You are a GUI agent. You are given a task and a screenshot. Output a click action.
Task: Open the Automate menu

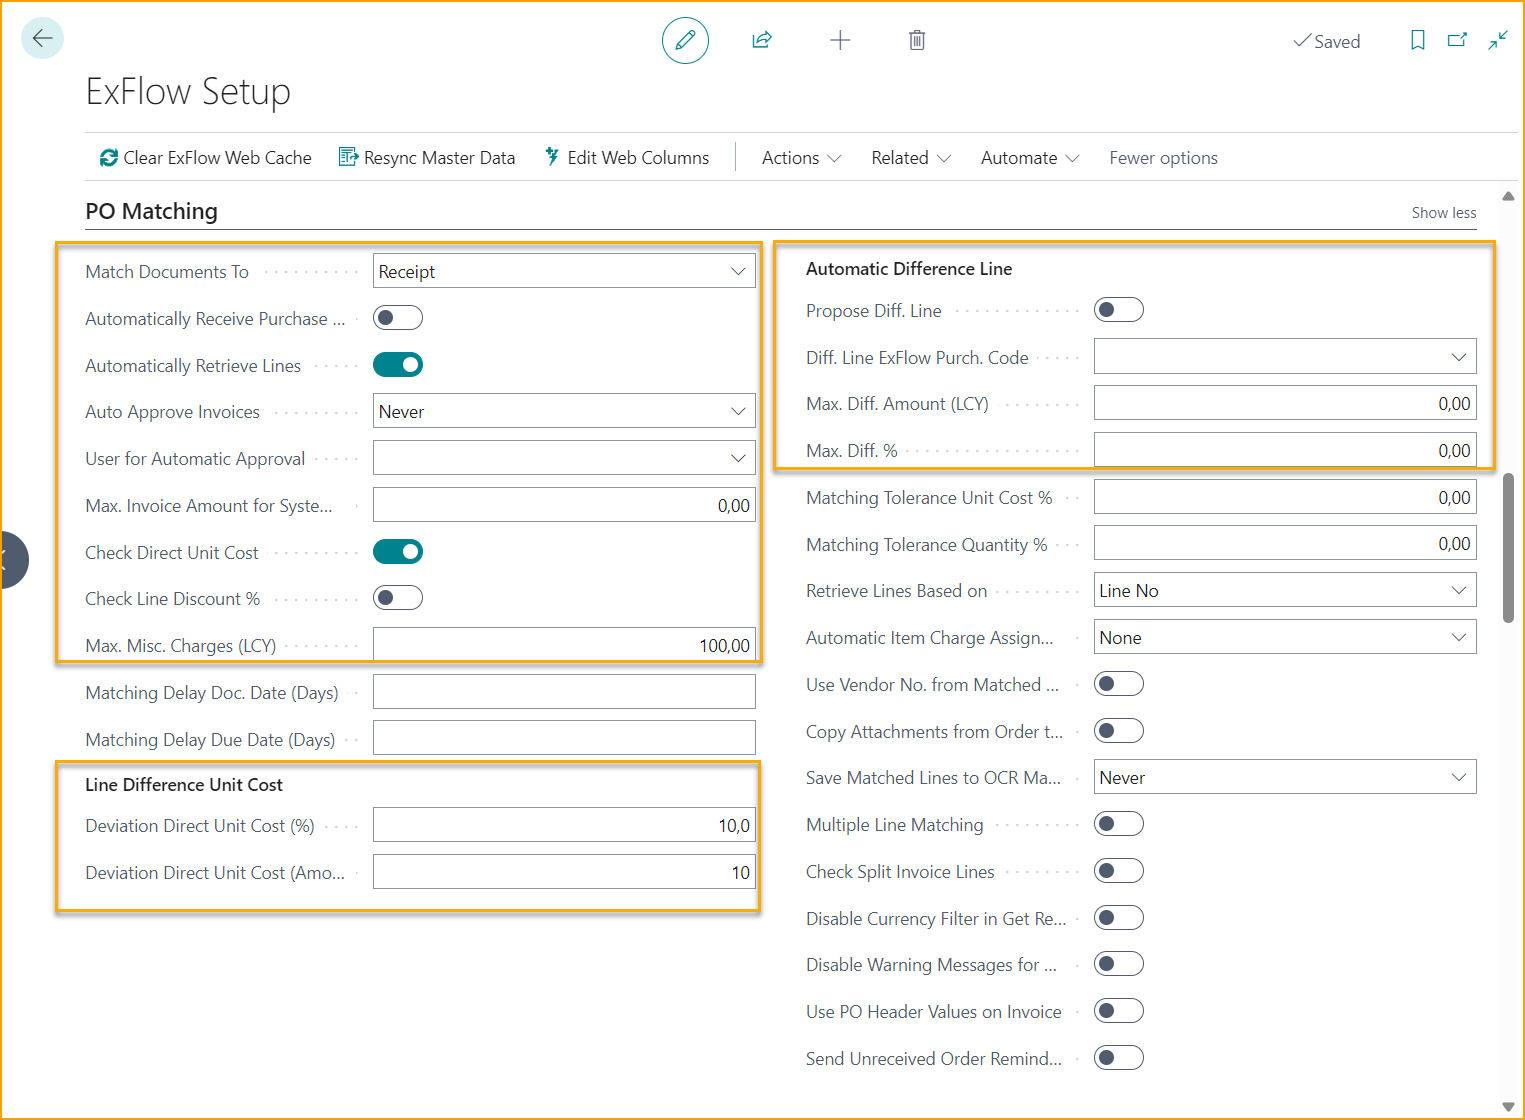coord(1030,158)
